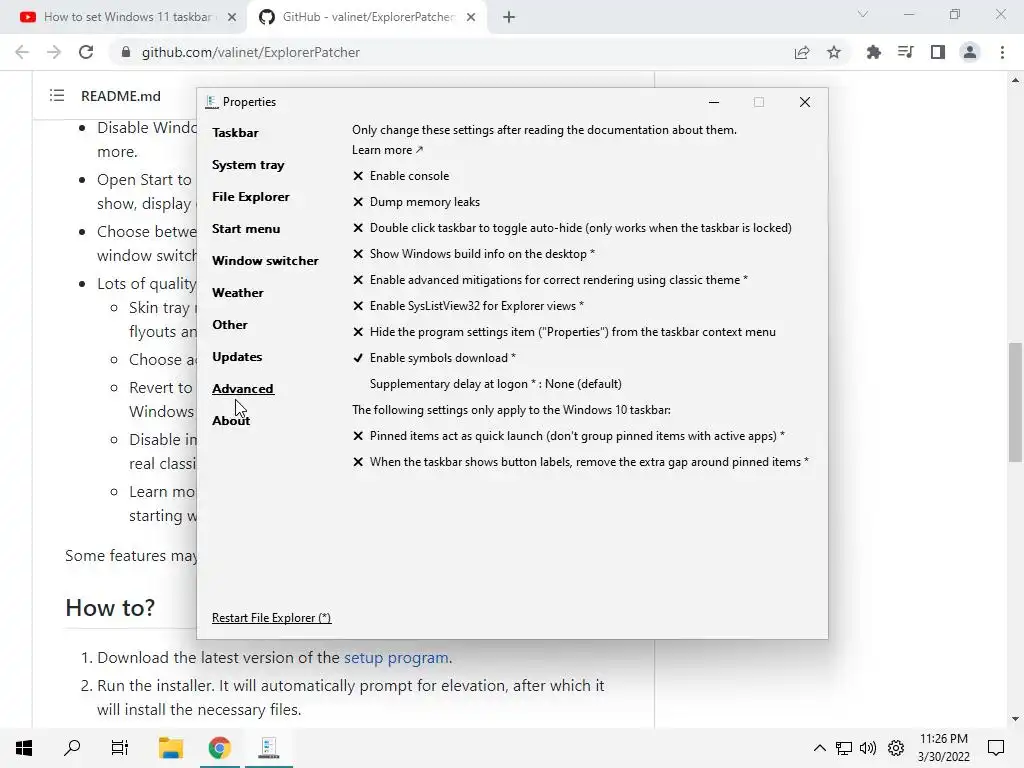This screenshot has width=1024, height=768.
Task: Open the System tray section
Action: 248,165
